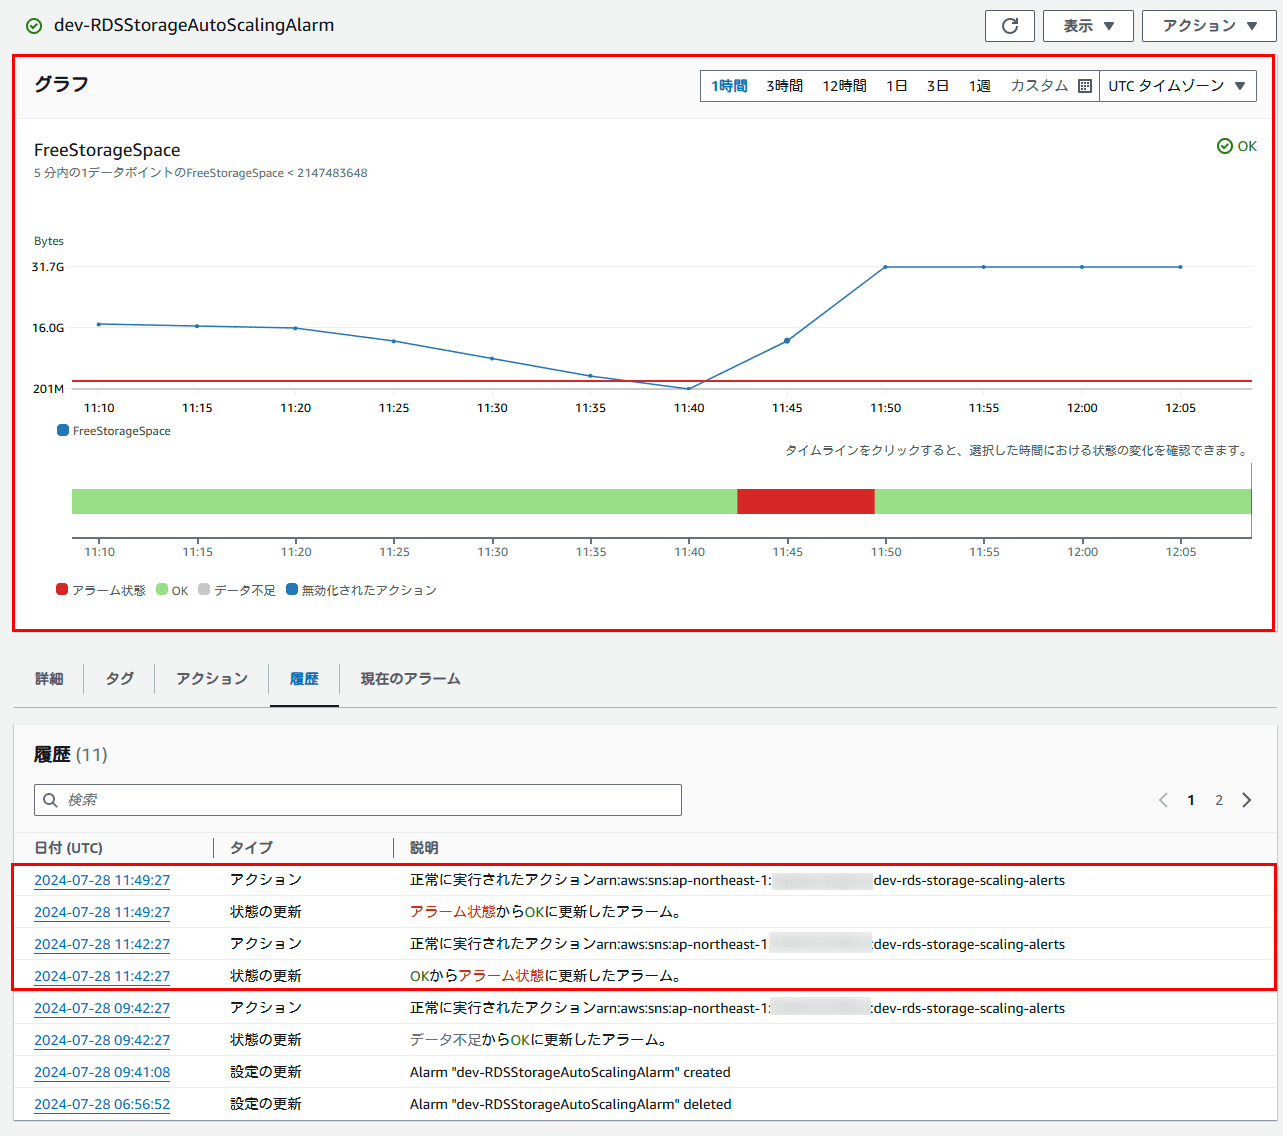The image size is (1283, 1136).
Task: Click the OK state indicator in graph corner
Action: coord(1237,146)
